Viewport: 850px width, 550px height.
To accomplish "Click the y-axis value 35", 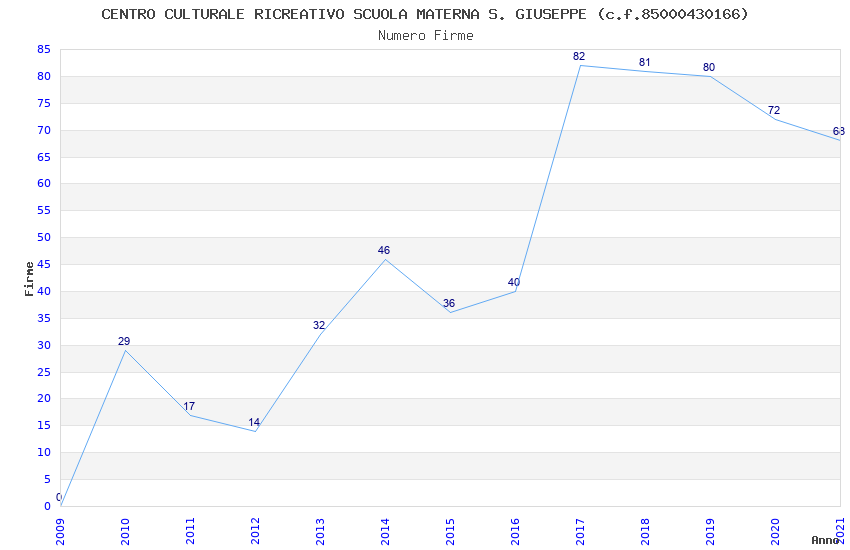I will (44, 319).
